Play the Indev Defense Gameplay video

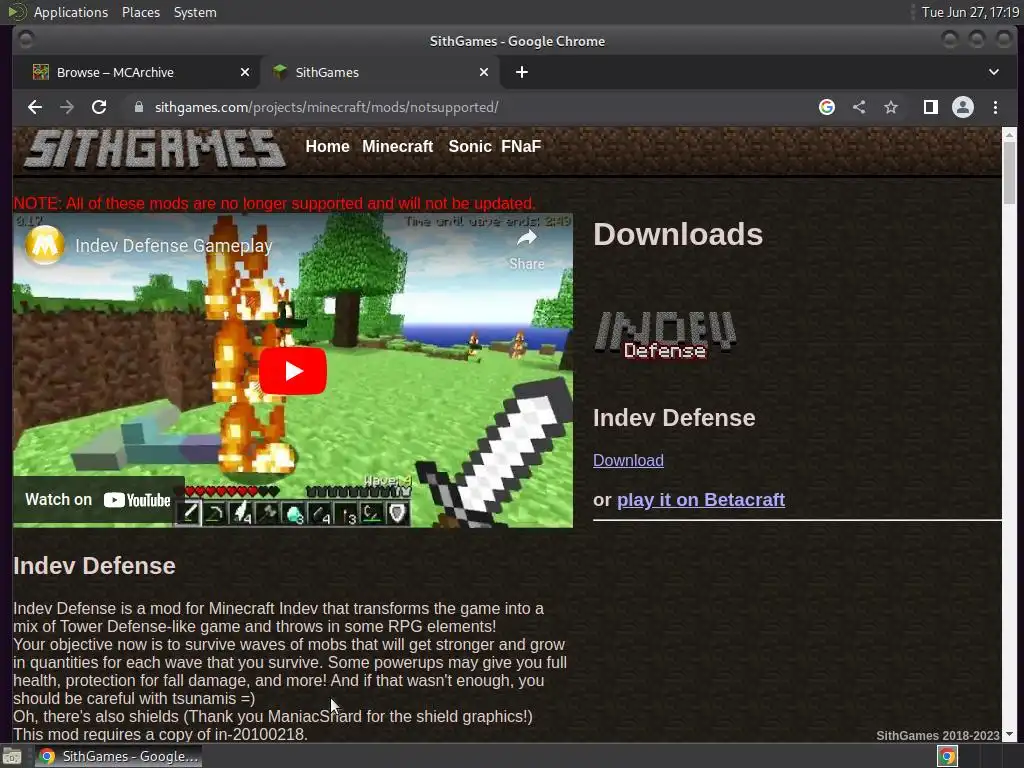293,371
